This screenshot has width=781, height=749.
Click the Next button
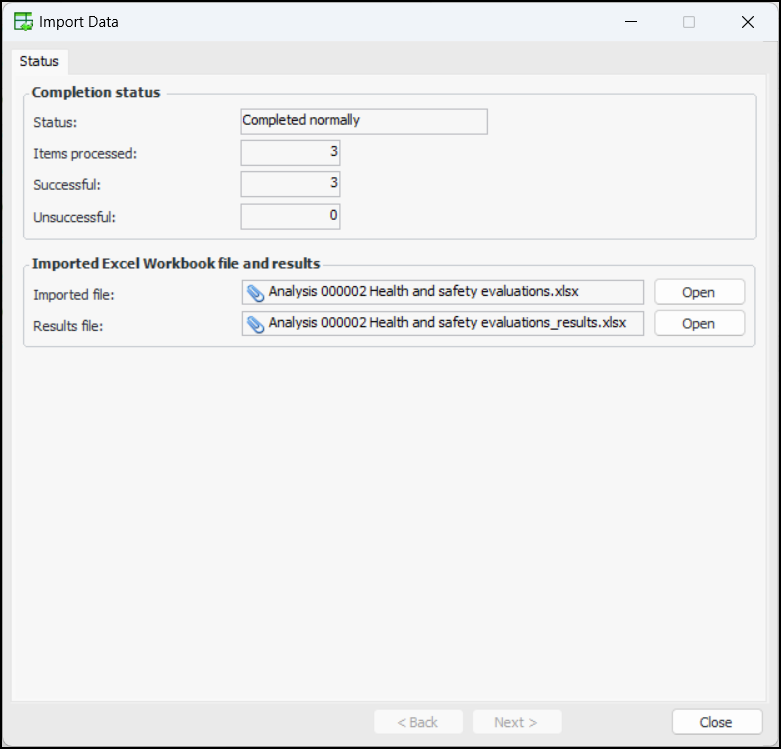pyautogui.click(x=516, y=722)
